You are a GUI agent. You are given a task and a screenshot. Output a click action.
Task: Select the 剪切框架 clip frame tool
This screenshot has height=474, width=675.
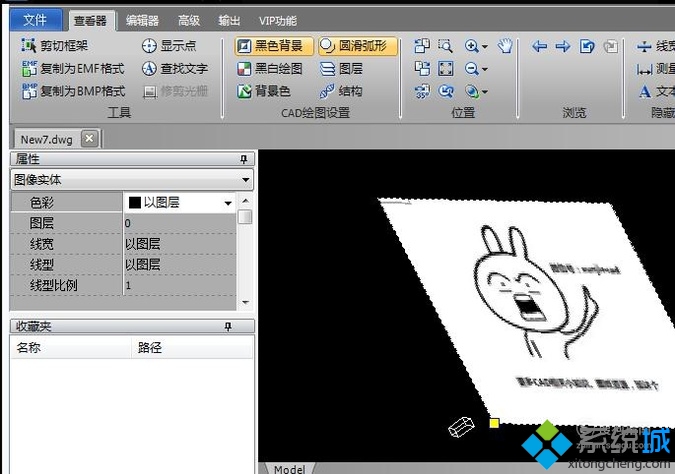click(55, 46)
